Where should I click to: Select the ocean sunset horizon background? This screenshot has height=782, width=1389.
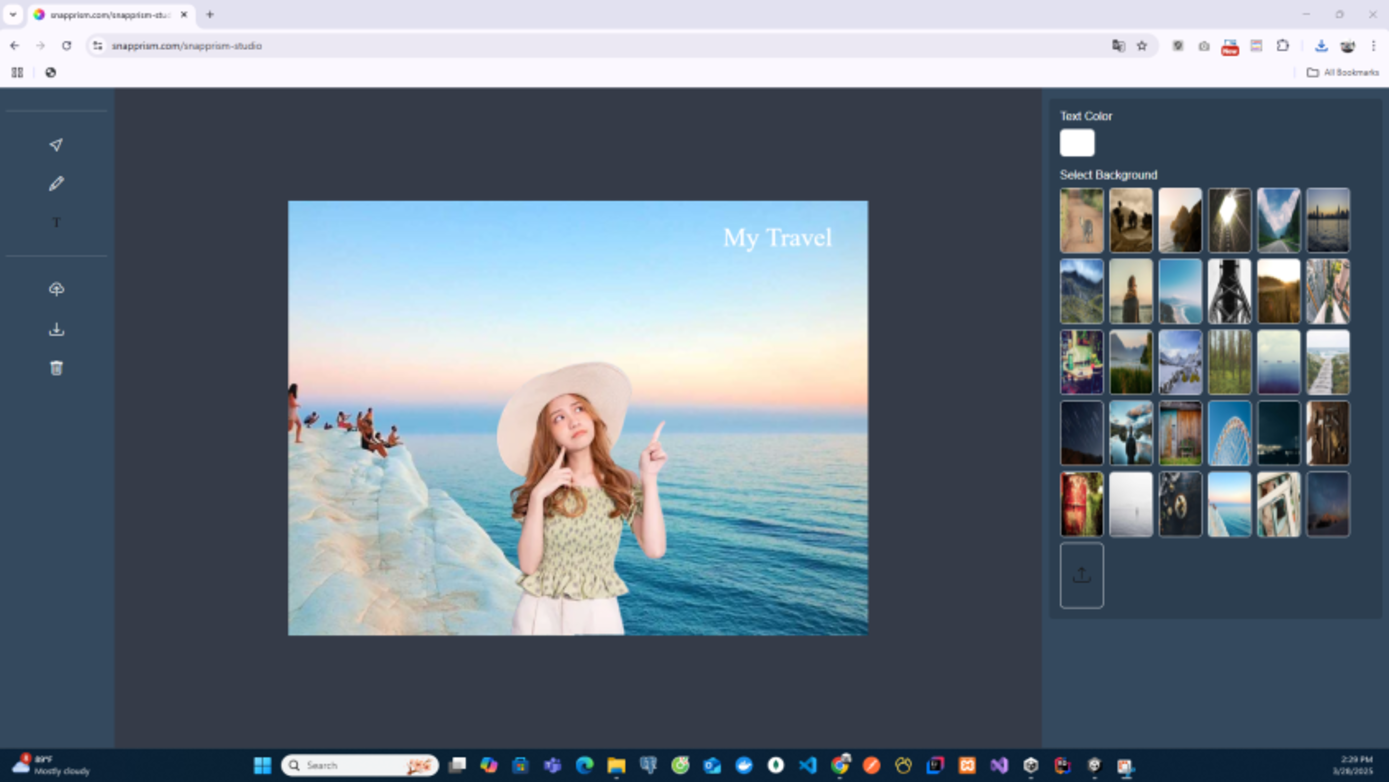tap(1229, 504)
